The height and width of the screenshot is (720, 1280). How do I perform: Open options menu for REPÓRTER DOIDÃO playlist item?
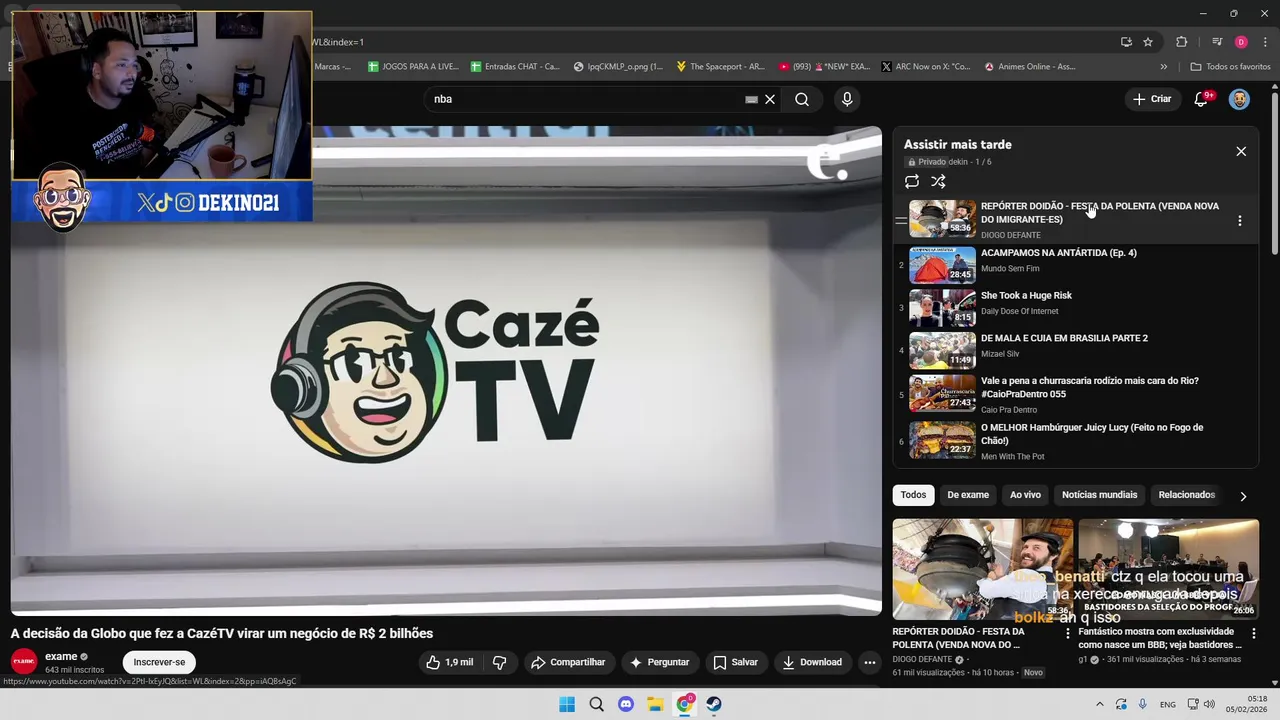(1240, 220)
